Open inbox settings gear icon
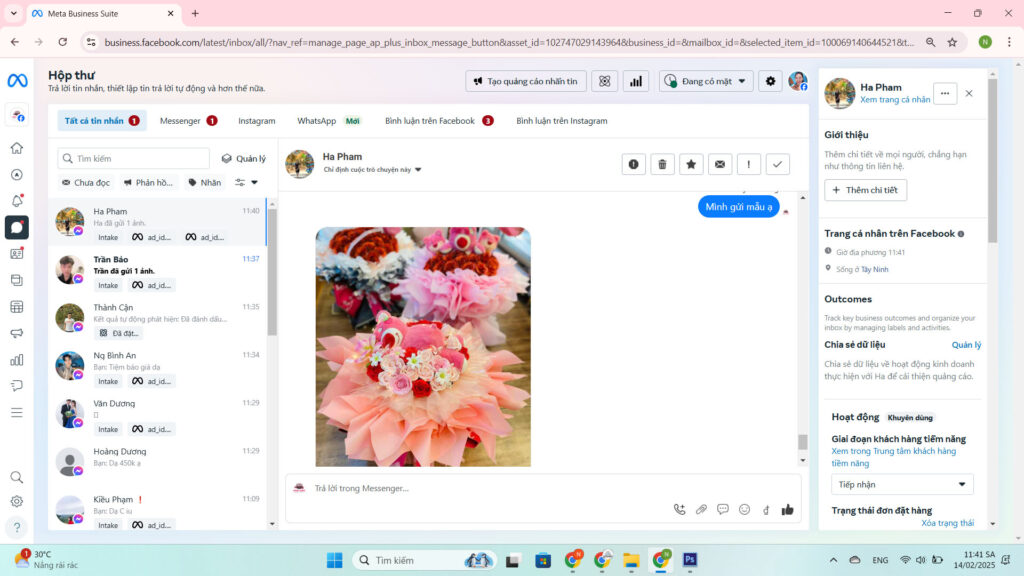This screenshot has height=576, width=1024. coord(770,81)
